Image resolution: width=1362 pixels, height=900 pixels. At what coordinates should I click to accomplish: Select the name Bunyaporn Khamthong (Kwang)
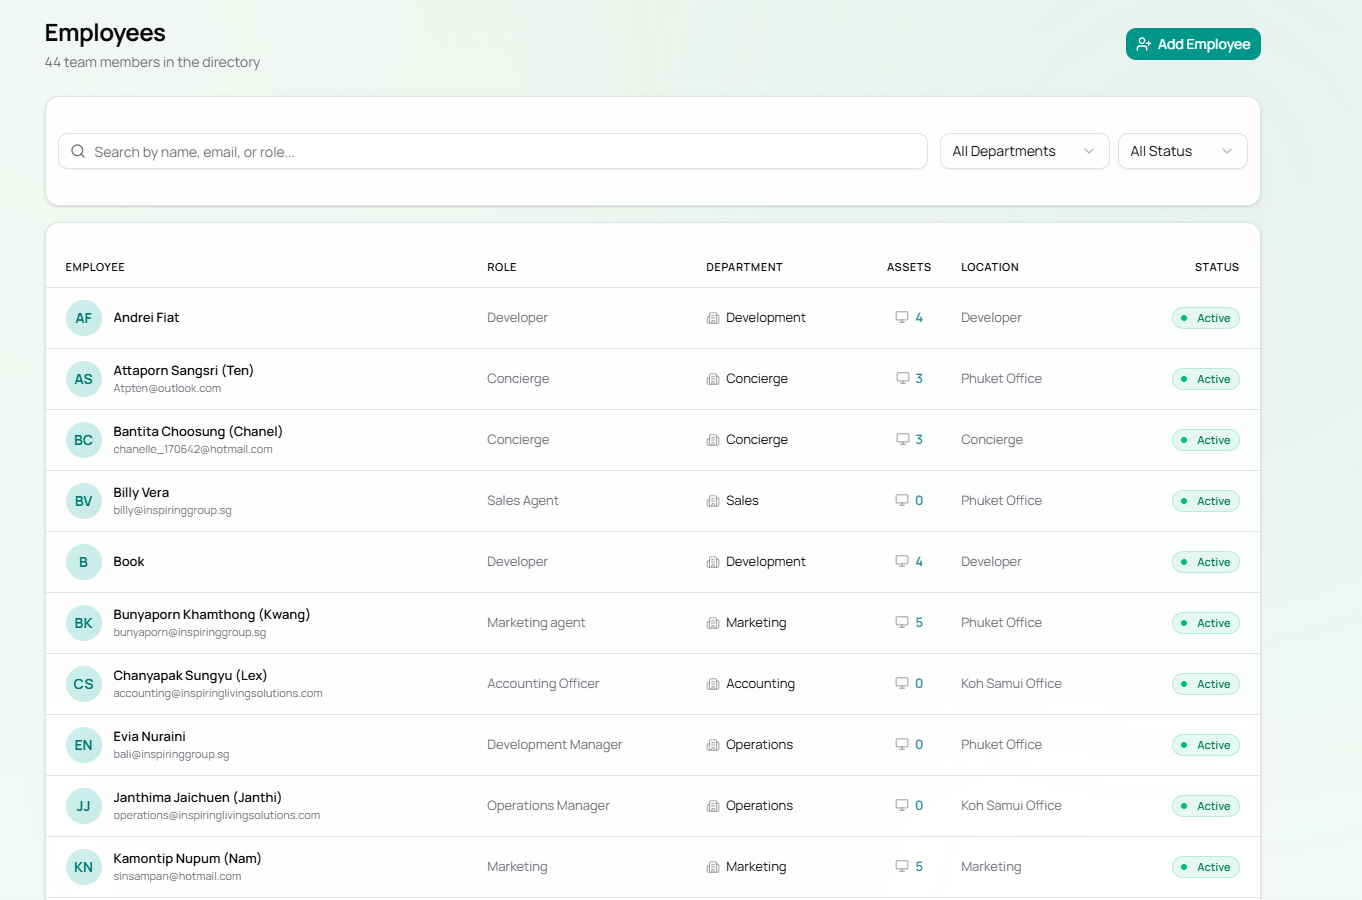point(212,614)
